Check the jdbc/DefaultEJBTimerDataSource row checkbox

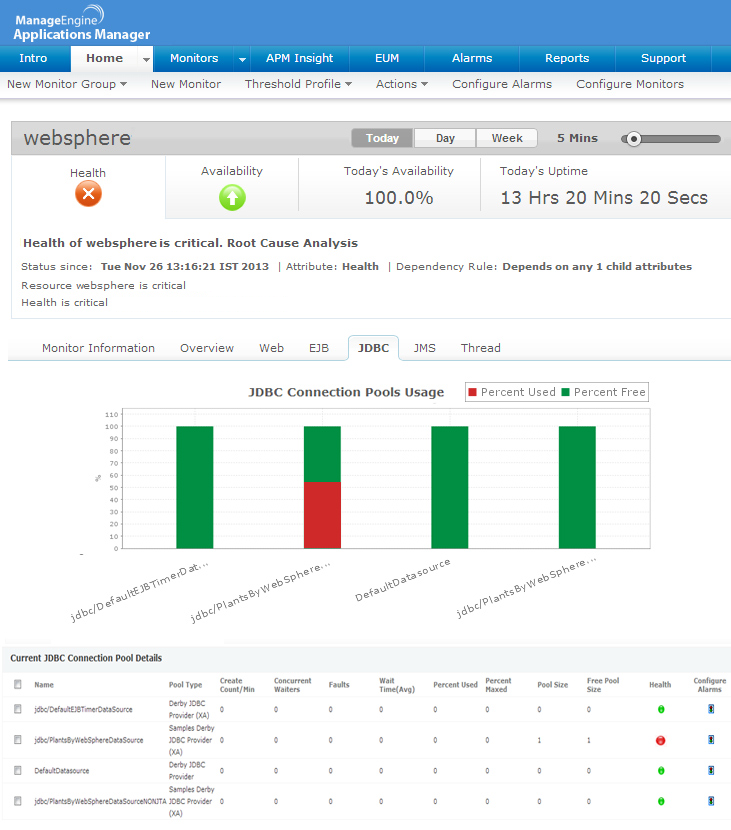[18, 709]
